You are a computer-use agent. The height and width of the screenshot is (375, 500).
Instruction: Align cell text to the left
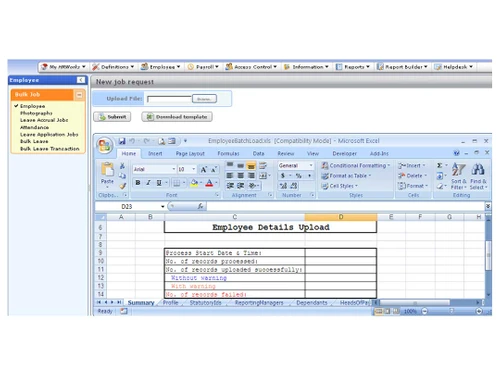click(230, 175)
